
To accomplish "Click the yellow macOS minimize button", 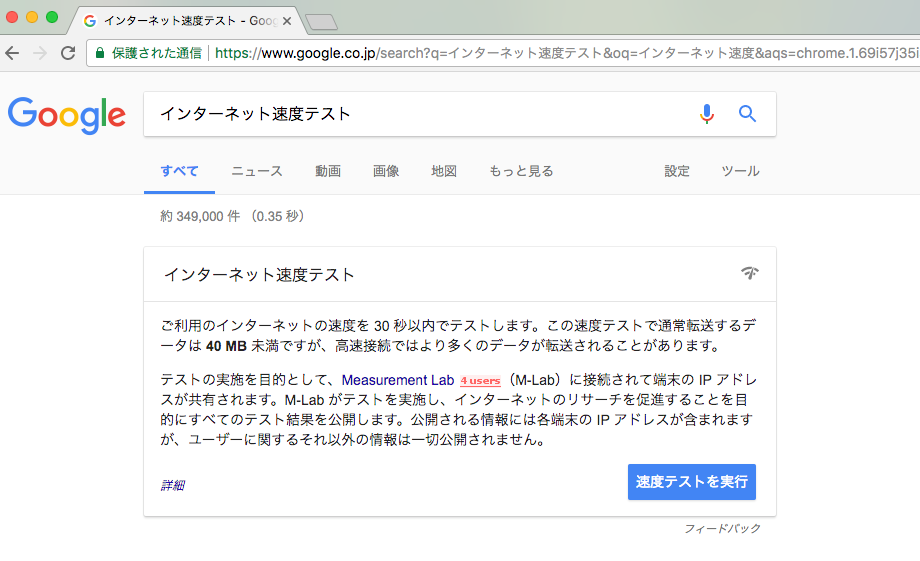I will (32, 17).
